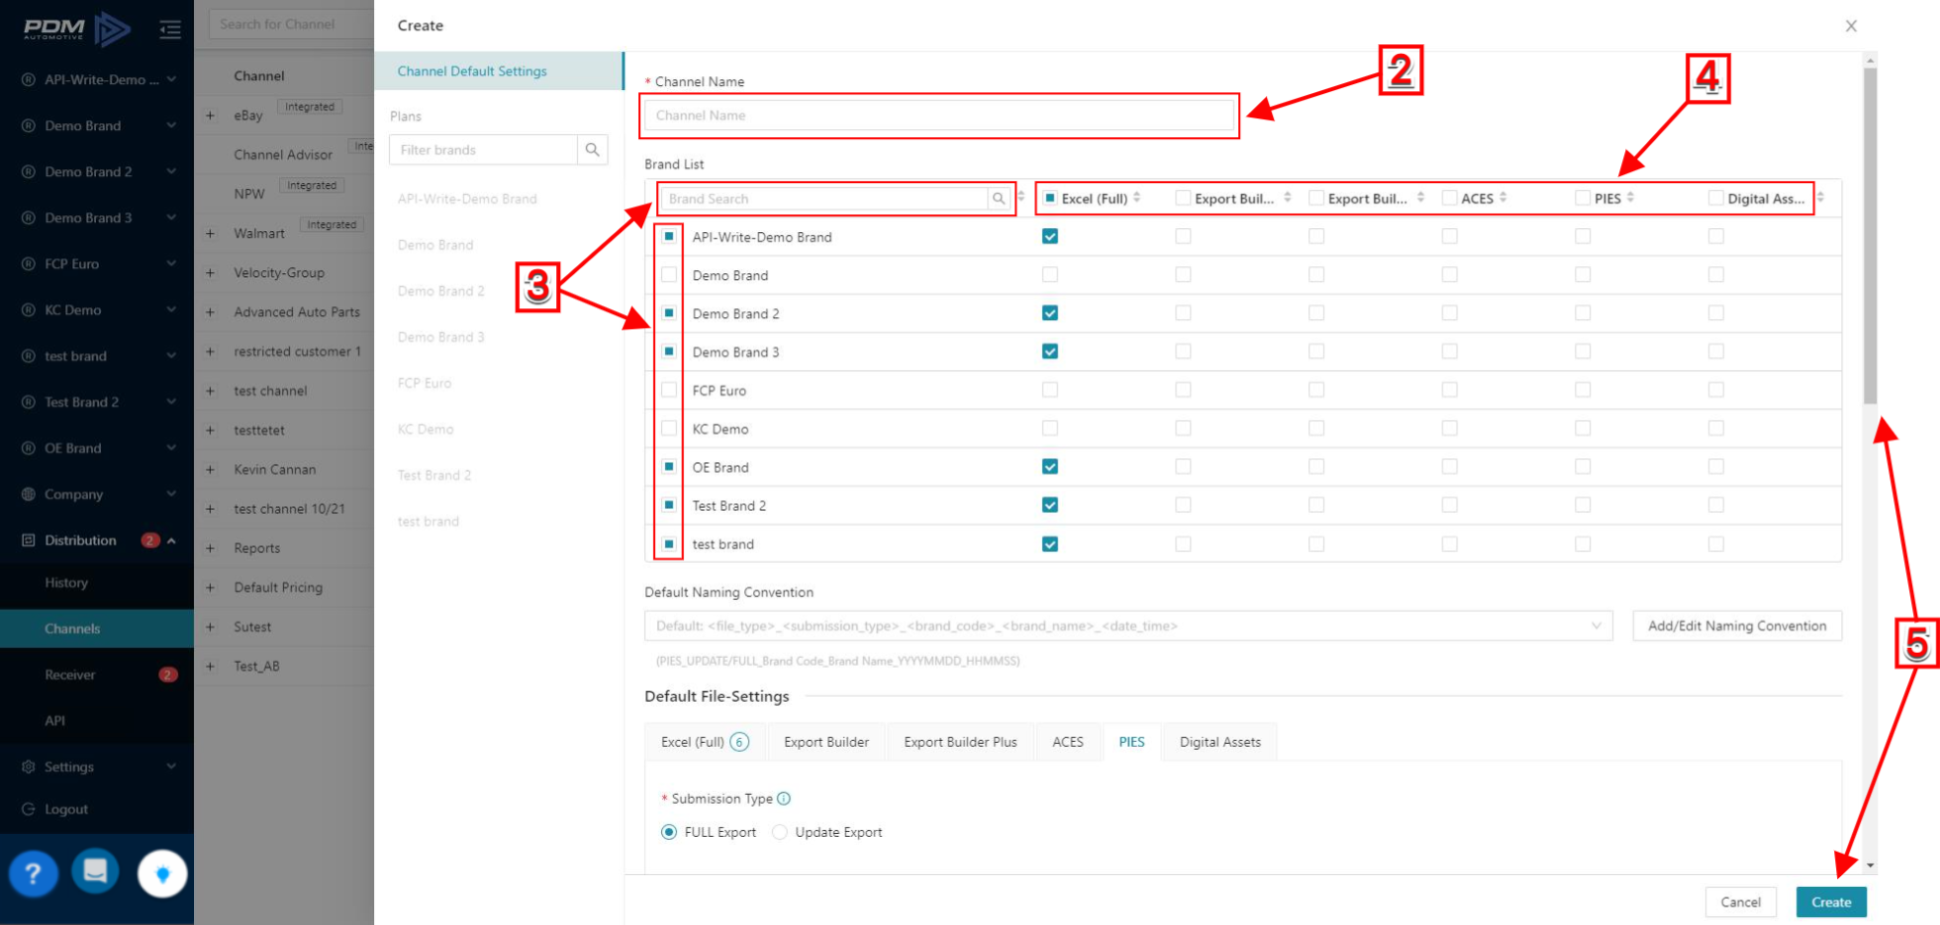Collapse the sidebar with the menu toggle icon

pyautogui.click(x=171, y=30)
